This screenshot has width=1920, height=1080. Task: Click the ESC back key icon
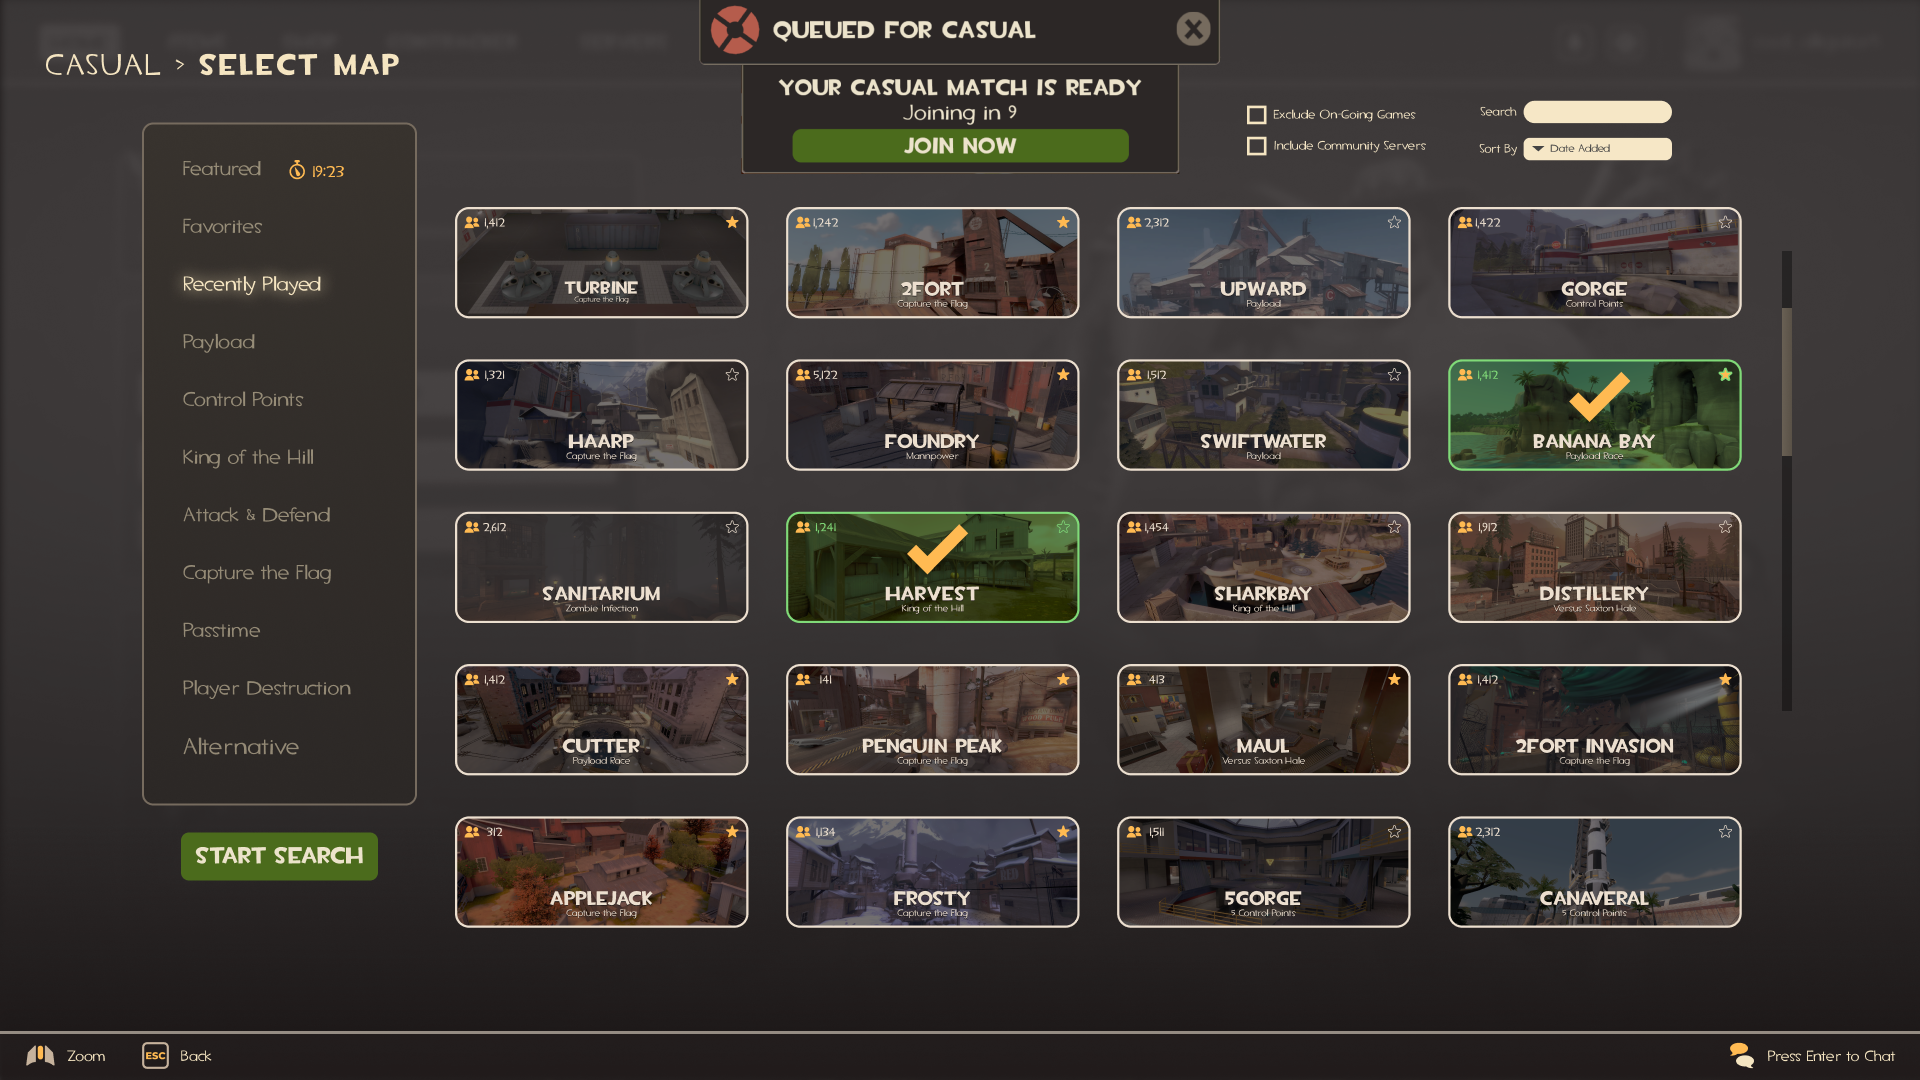[x=155, y=1055]
